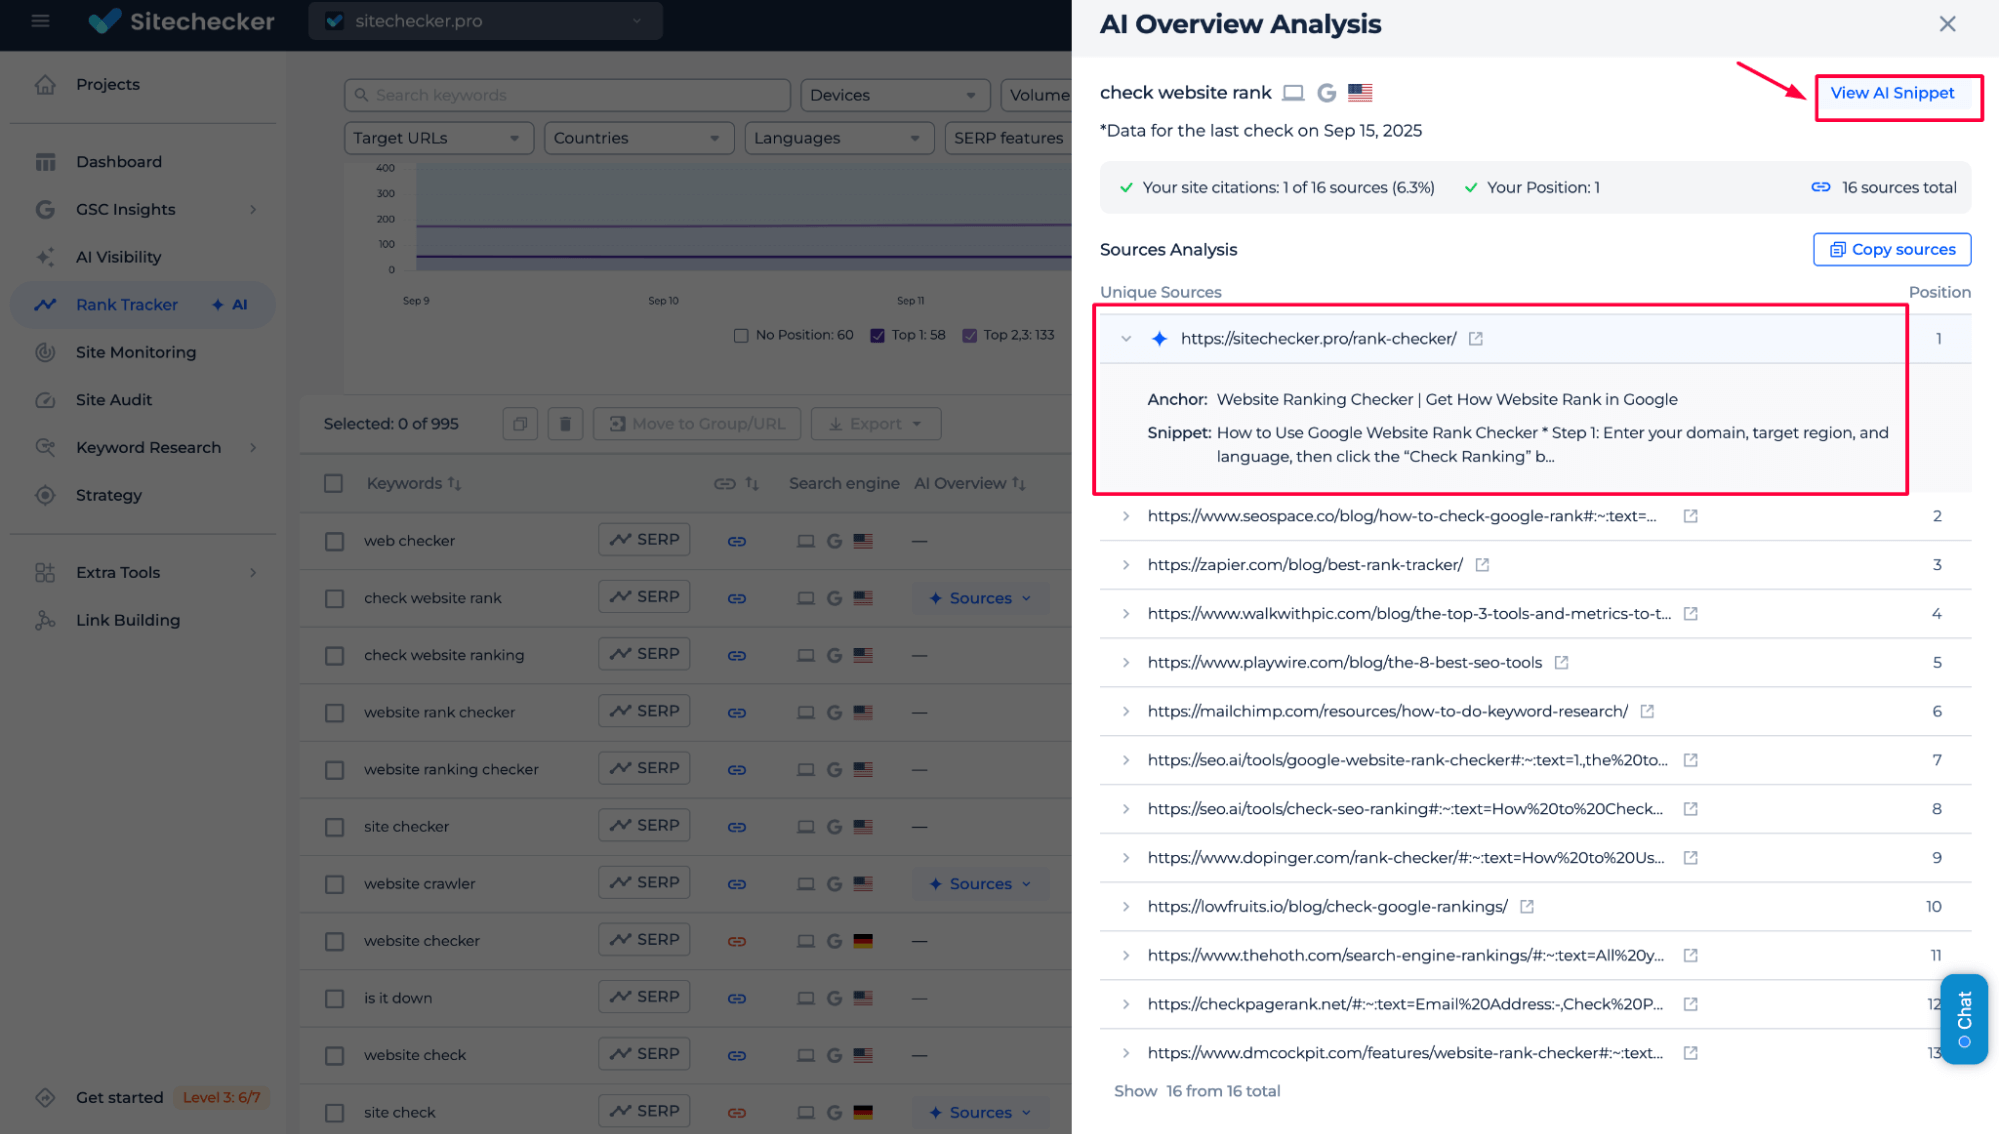Click the copy icon next to Selected count
The width and height of the screenshot is (1999, 1135).
click(x=520, y=424)
